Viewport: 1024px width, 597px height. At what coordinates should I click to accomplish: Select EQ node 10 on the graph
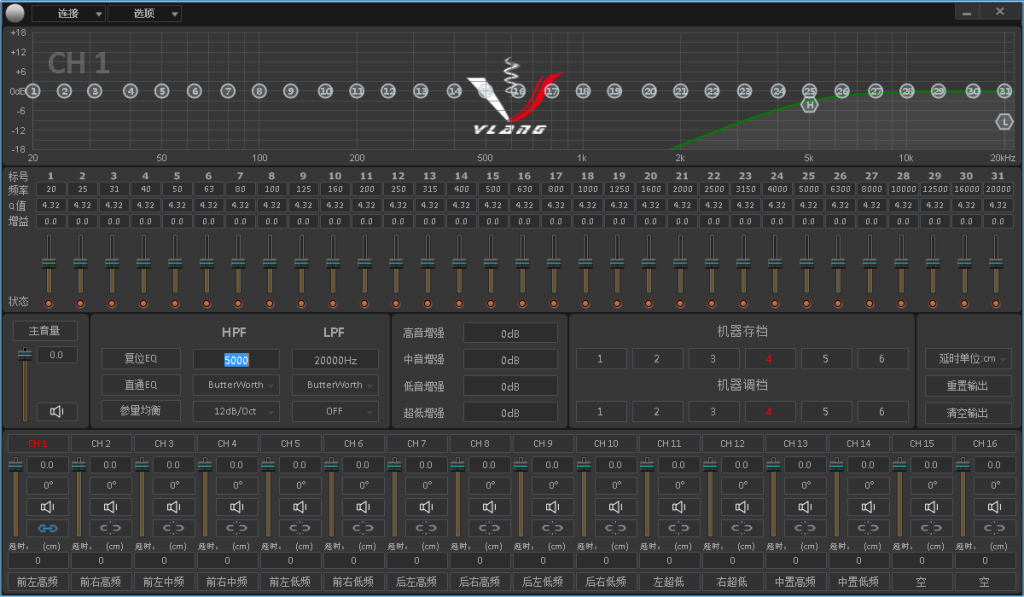click(x=325, y=91)
